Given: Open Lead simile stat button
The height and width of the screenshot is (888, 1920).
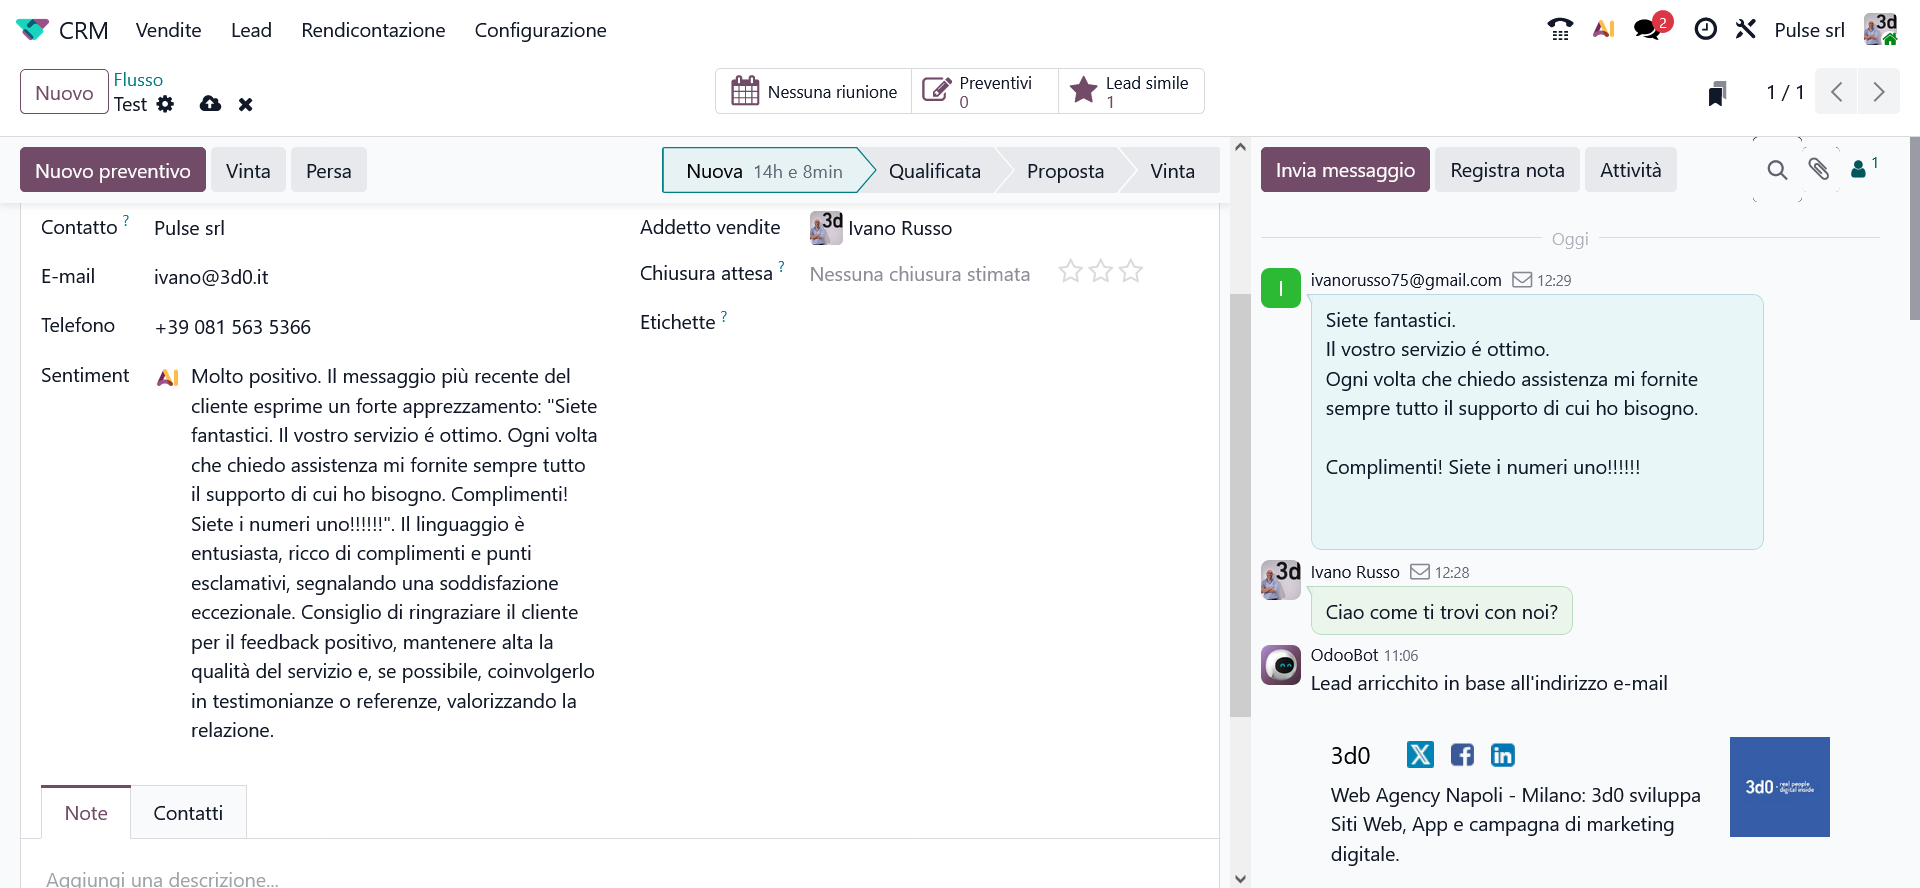Looking at the screenshot, I should (x=1131, y=92).
